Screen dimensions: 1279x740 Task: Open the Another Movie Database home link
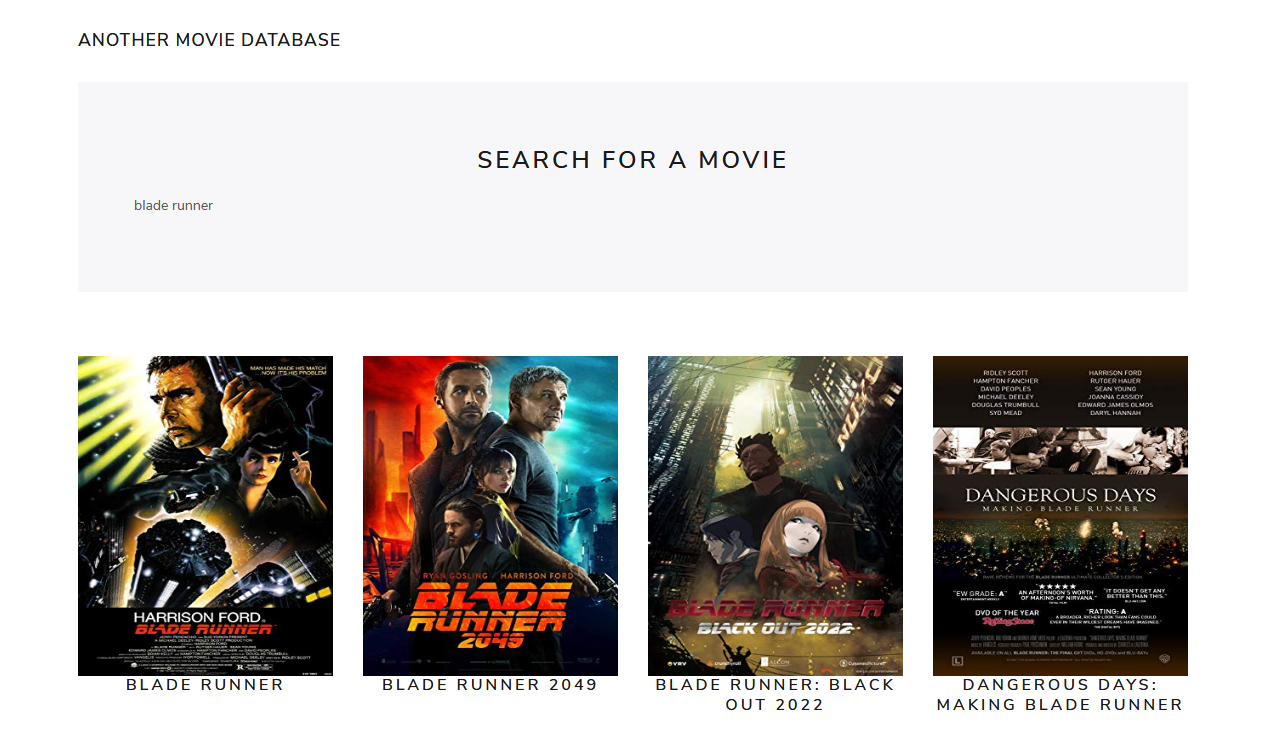pos(209,40)
